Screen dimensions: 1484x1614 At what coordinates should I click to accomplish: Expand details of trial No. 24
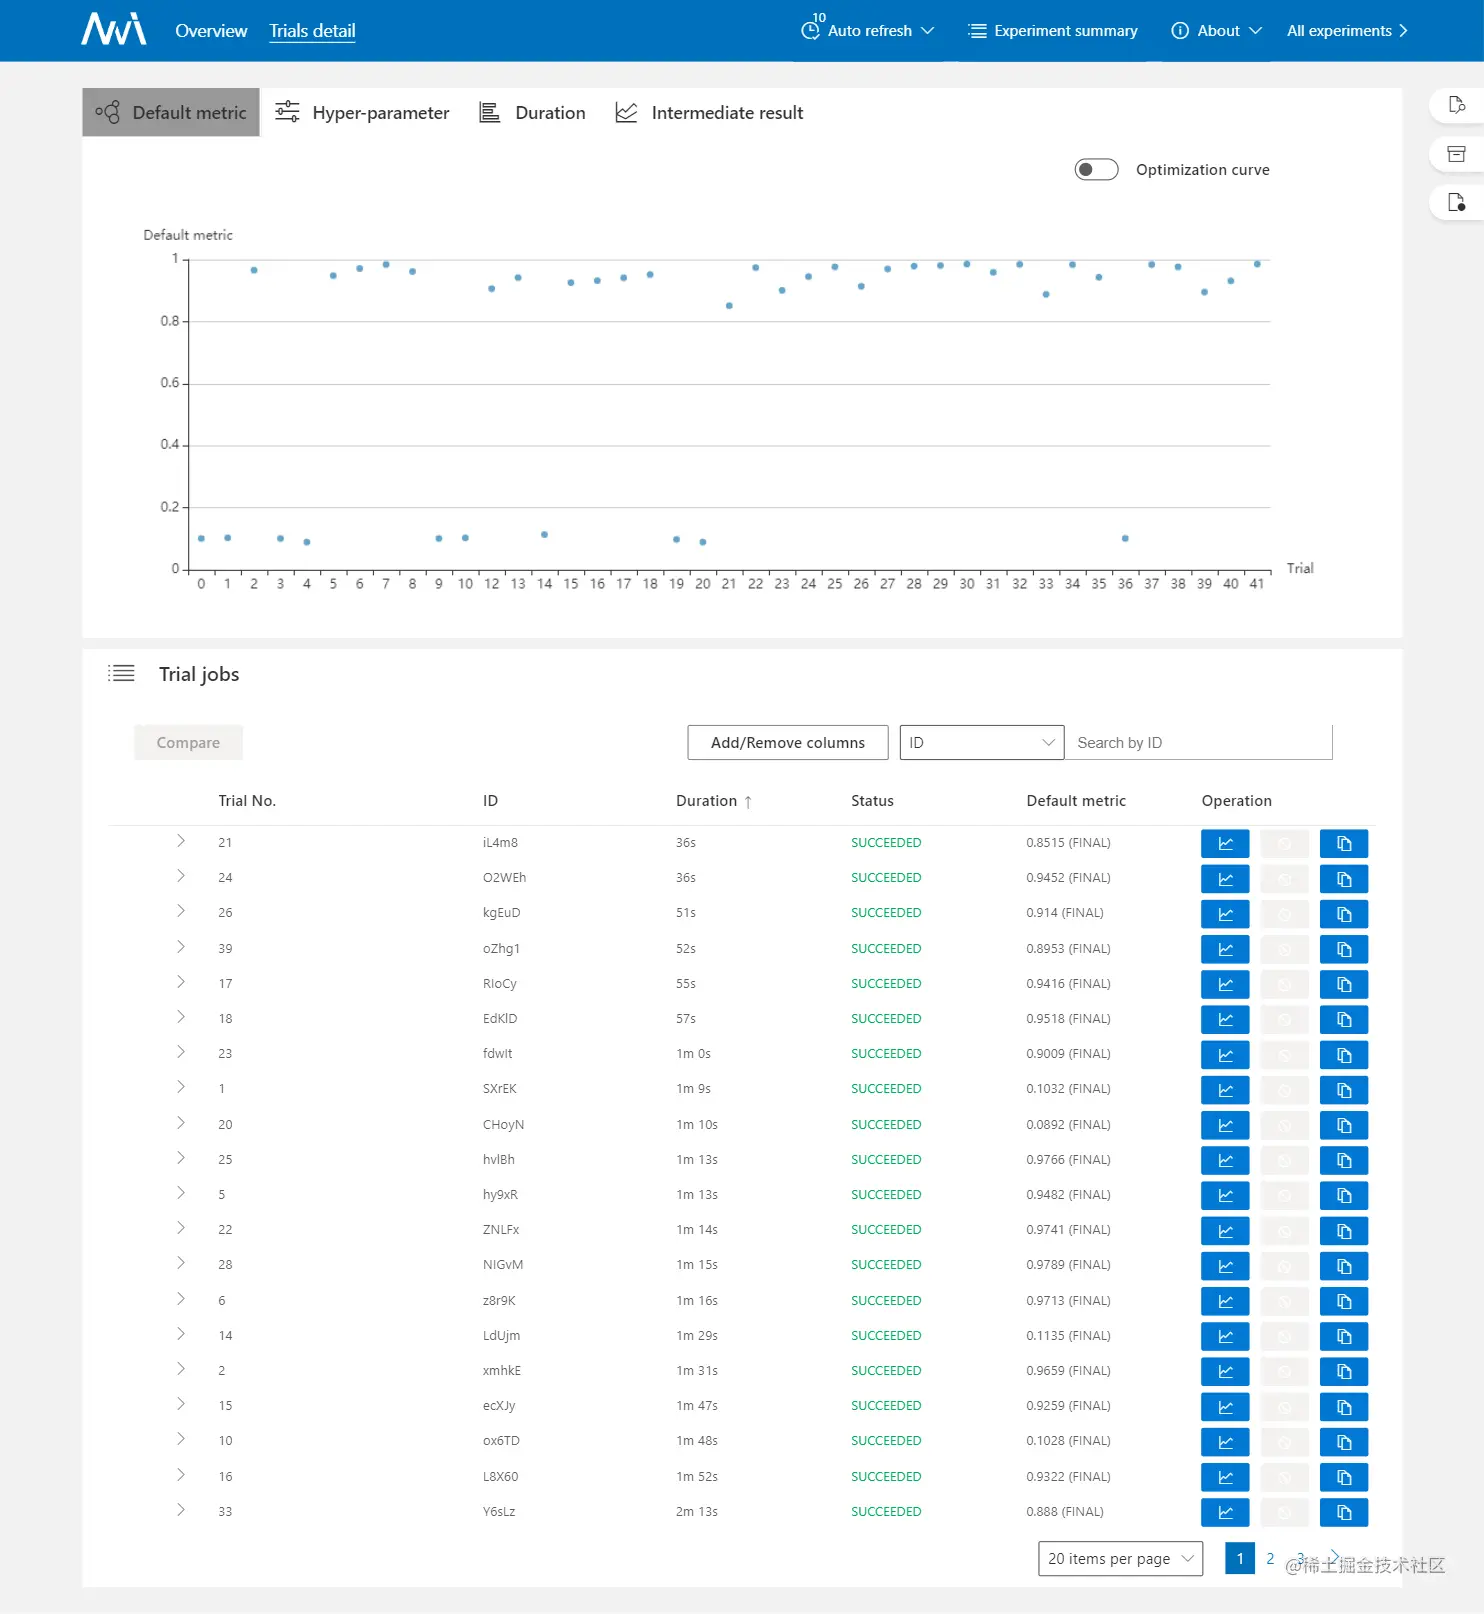[x=181, y=877]
